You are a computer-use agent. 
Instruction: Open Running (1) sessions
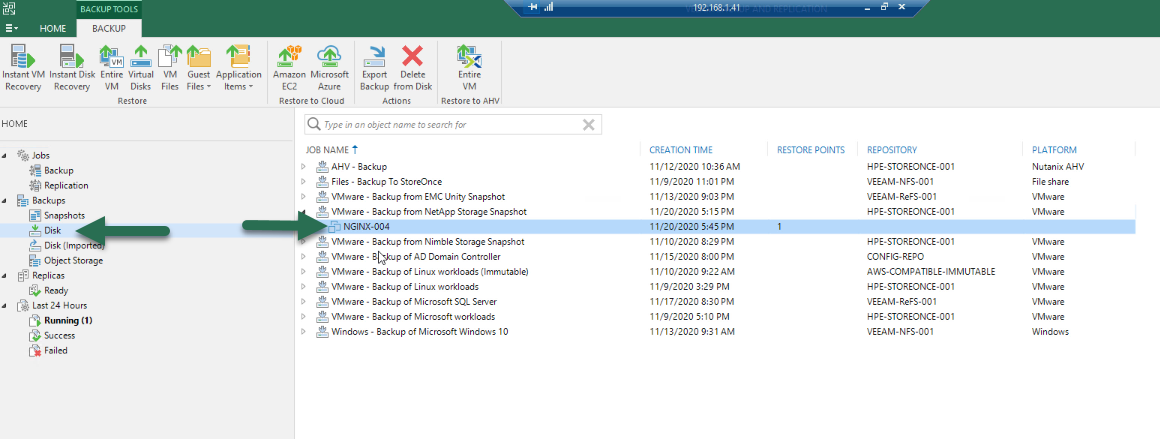(68, 321)
